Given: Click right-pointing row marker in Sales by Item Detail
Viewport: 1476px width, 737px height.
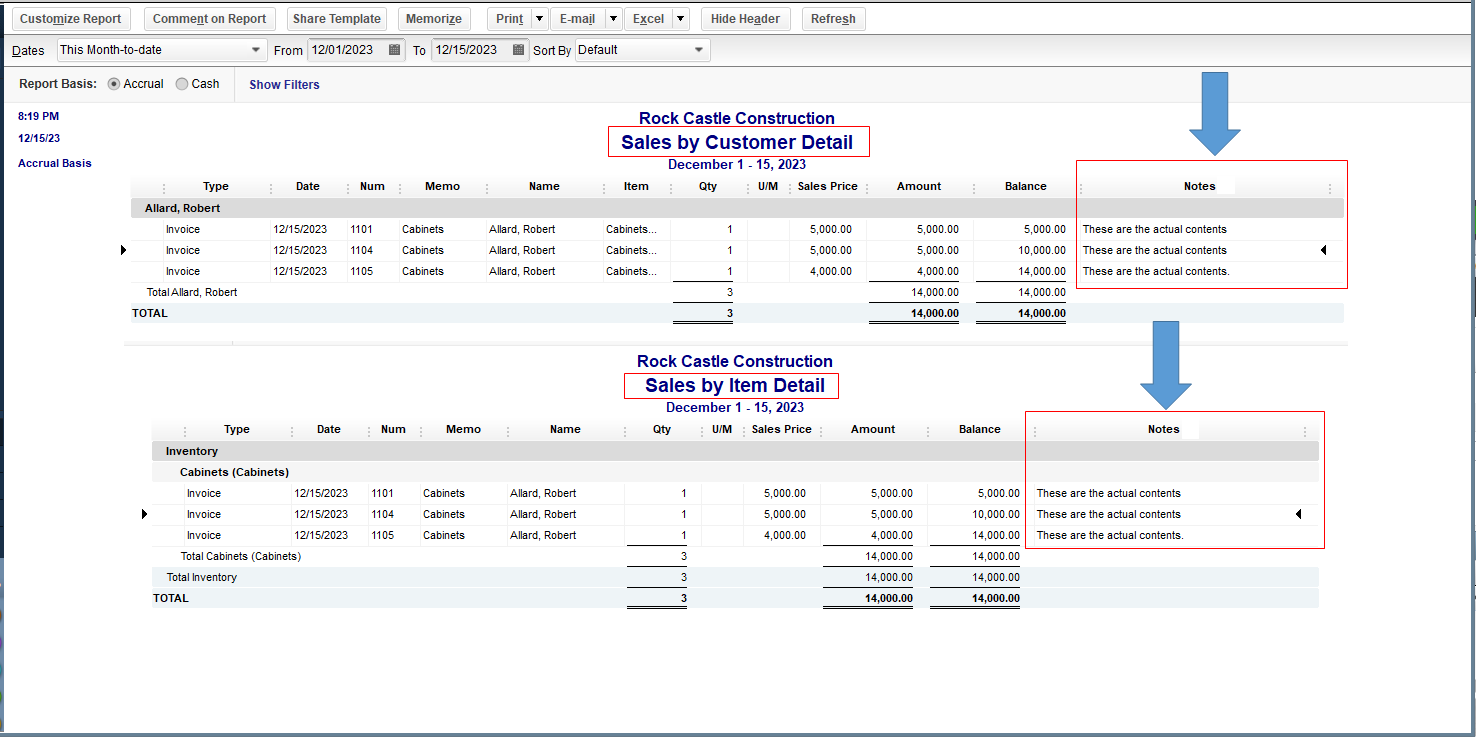Looking at the screenshot, I should click(x=144, y=514).
